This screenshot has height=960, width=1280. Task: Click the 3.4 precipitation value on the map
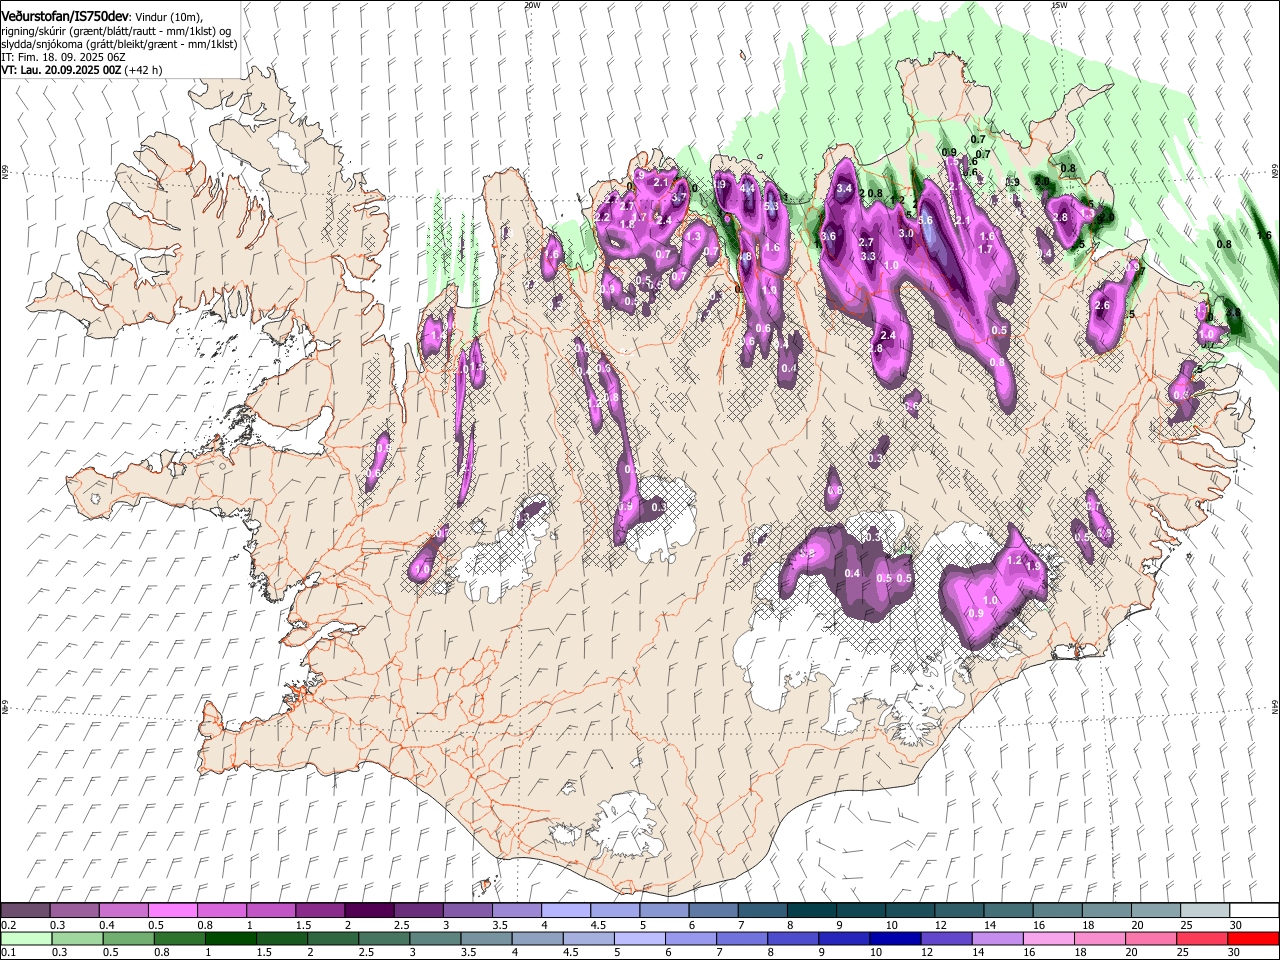tap(844, 189)
